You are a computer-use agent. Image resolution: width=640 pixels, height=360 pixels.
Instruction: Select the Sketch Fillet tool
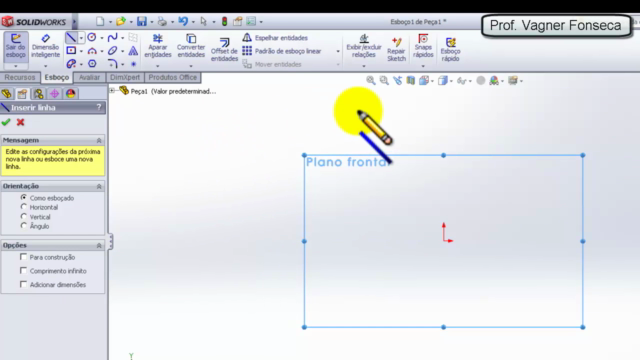point(113,64)
